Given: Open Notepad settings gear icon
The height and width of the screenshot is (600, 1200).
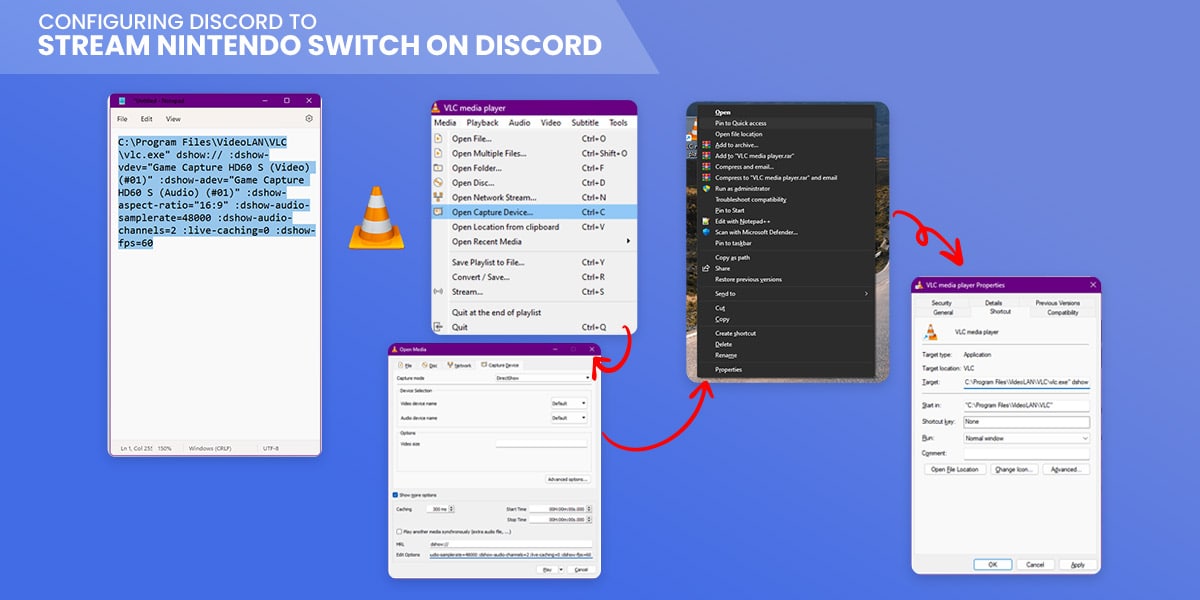Looking at the screenshot, I should coord(309,119).
